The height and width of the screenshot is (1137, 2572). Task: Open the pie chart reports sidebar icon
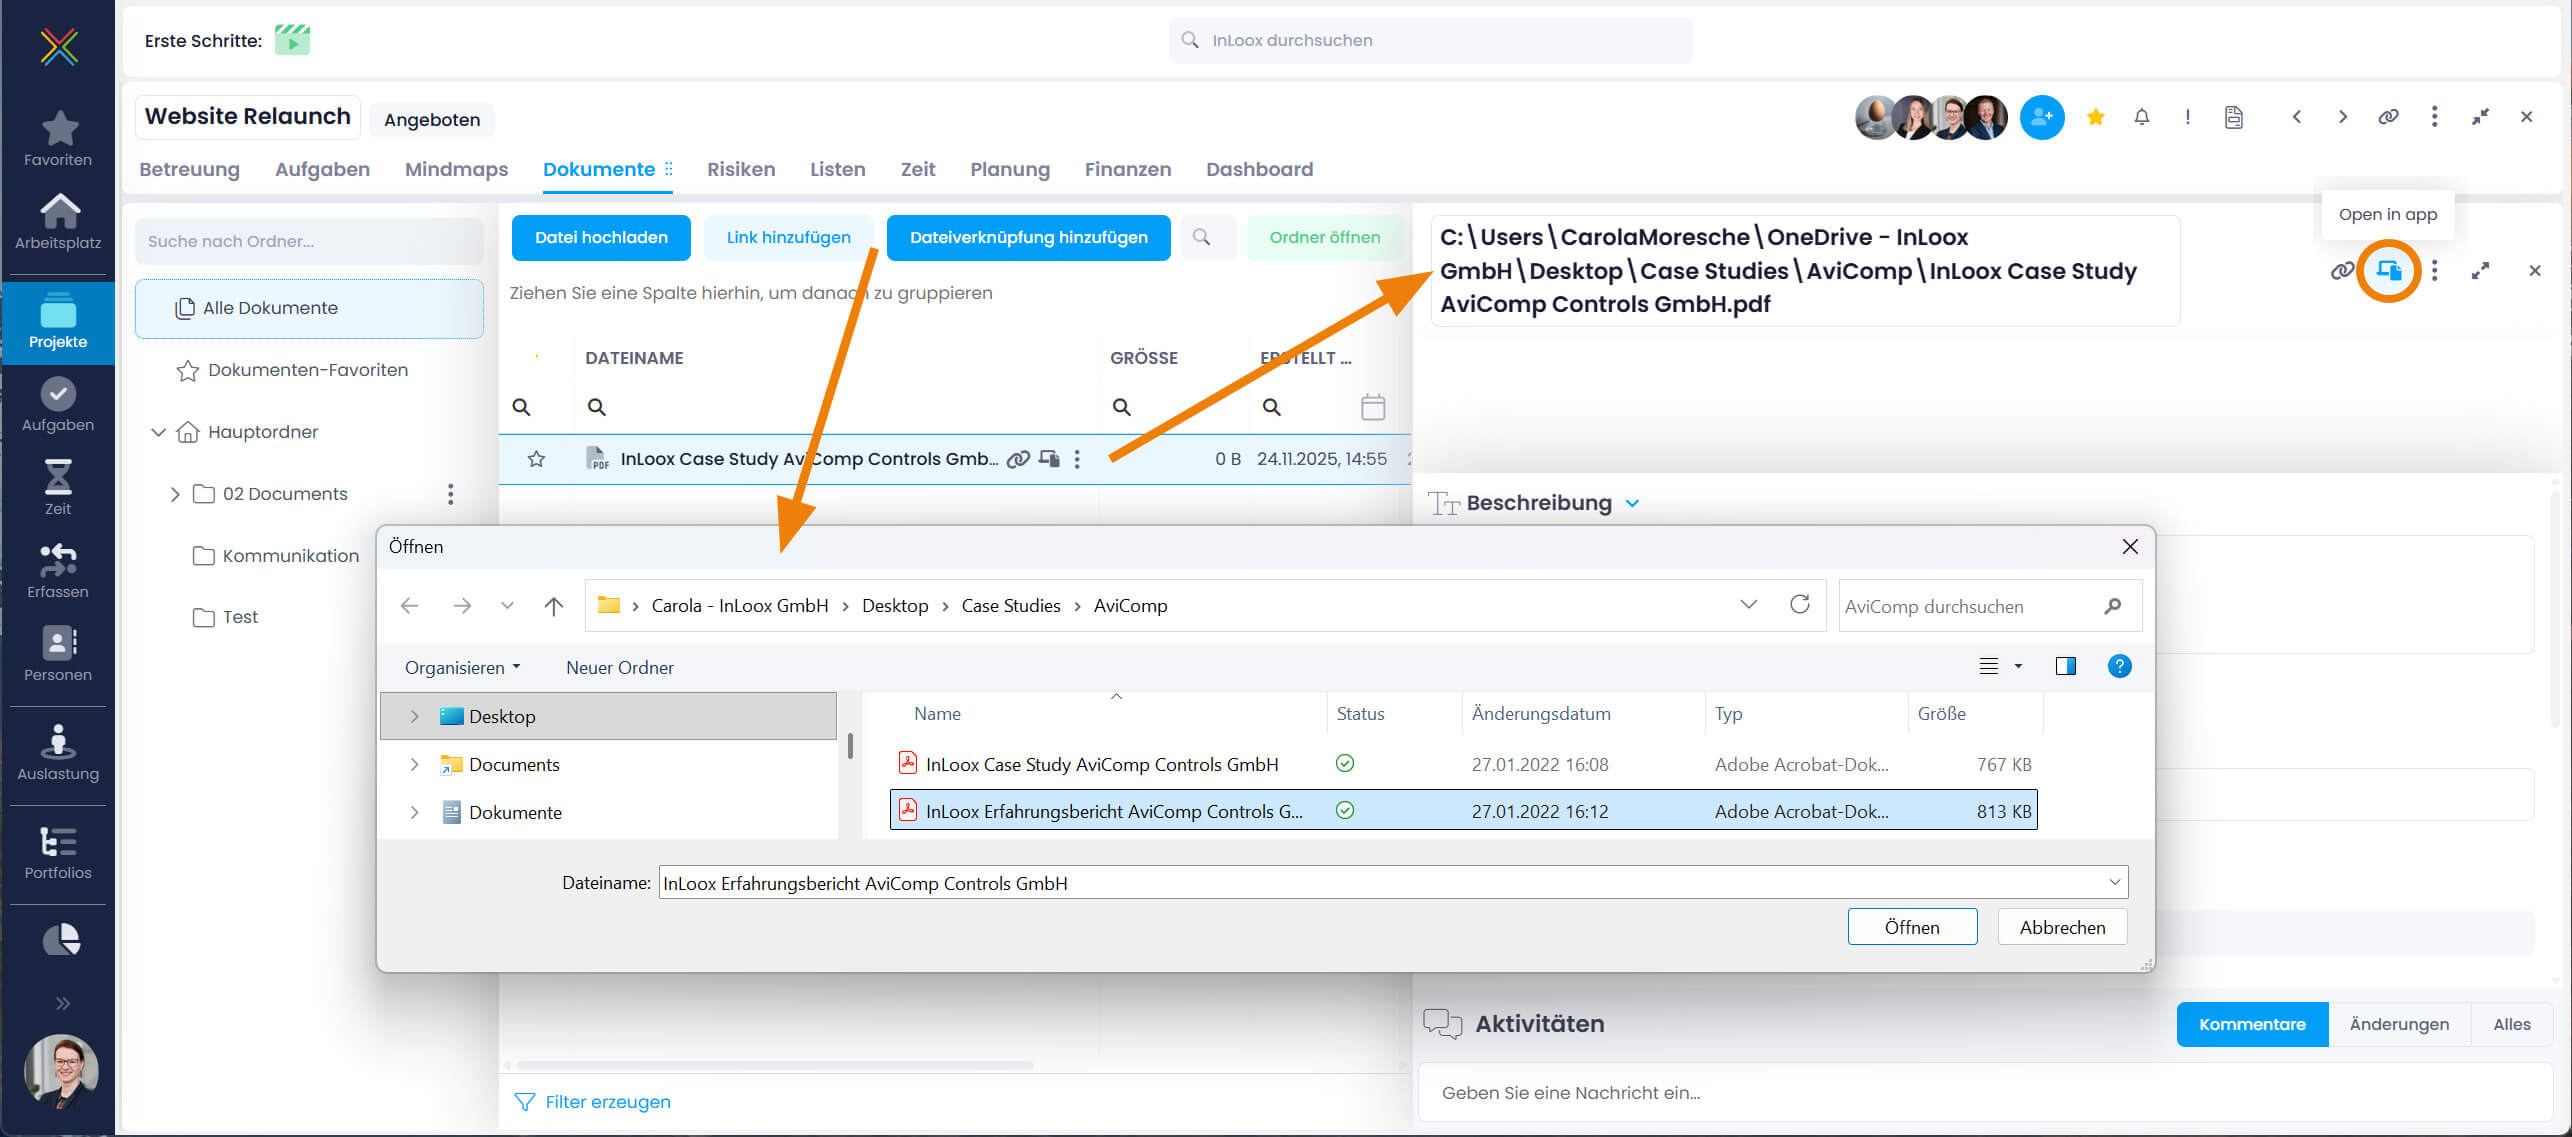tap(60, 940)
